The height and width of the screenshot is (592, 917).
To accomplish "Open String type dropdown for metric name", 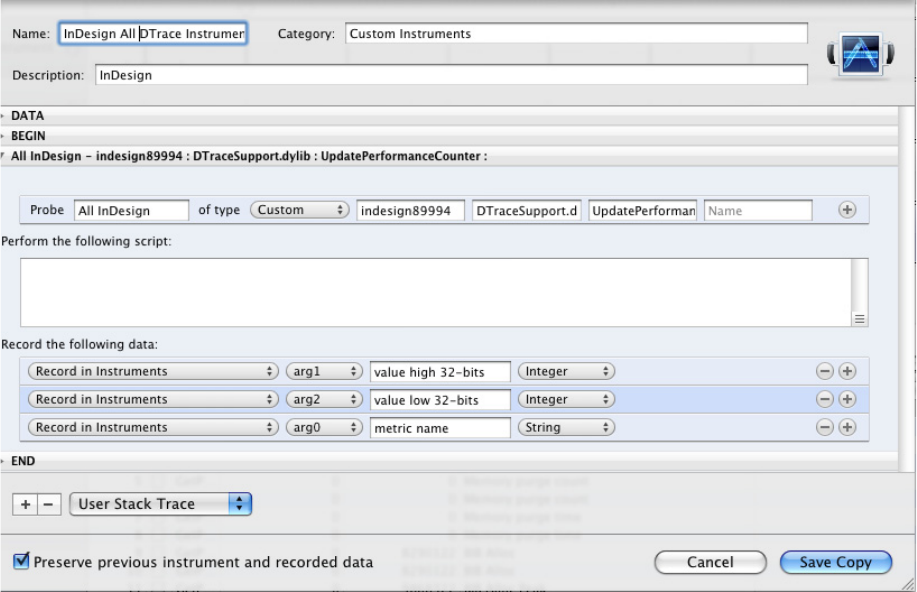I will click(566, 427).
